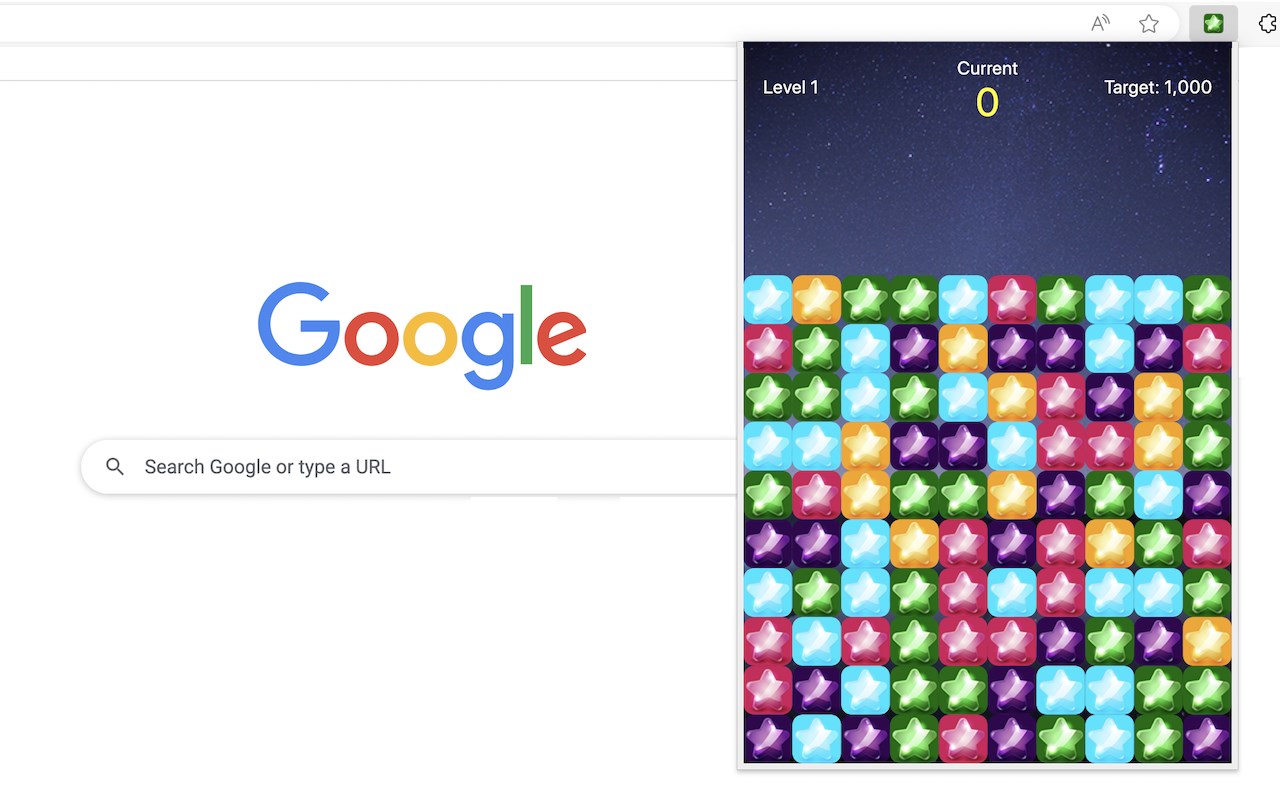Click the magnifier icon in Google search box
This screenshot has width=1280, height=800.
click(115, 467)
